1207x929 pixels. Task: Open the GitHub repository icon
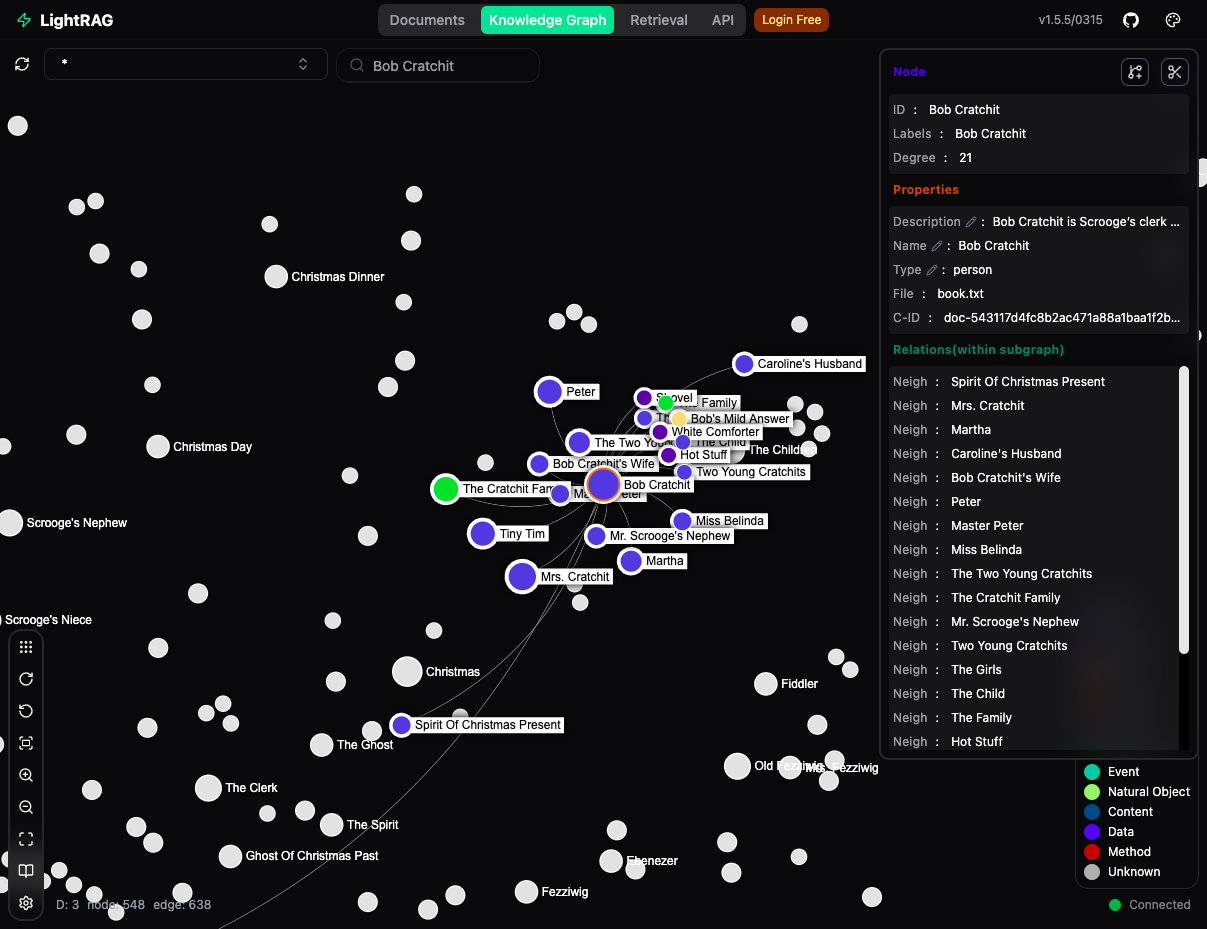tap(1131, 20)
